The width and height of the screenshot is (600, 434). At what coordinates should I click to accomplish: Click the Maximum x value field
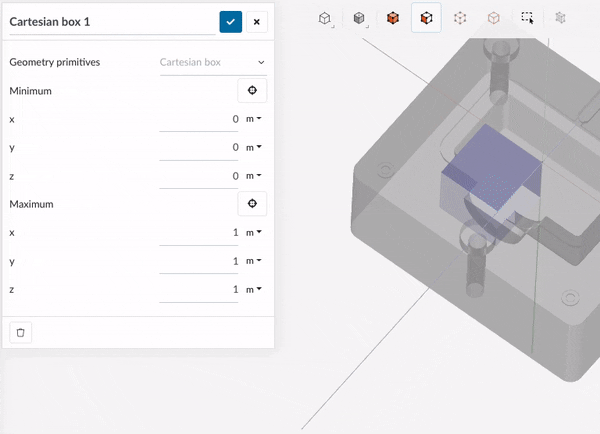[x=200, y=232]
